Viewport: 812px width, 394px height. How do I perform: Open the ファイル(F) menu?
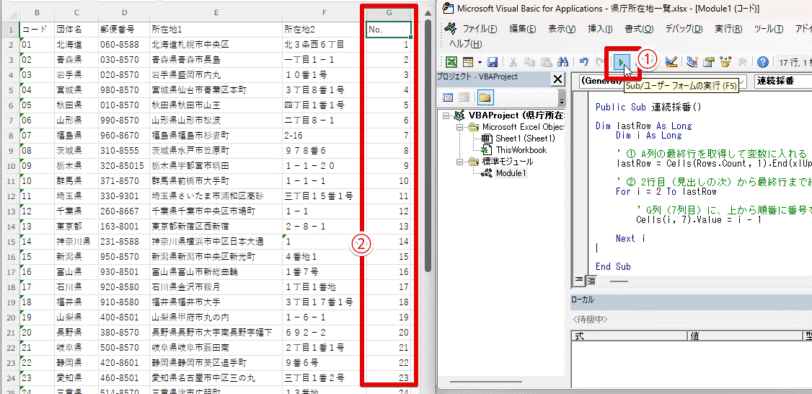480,29
